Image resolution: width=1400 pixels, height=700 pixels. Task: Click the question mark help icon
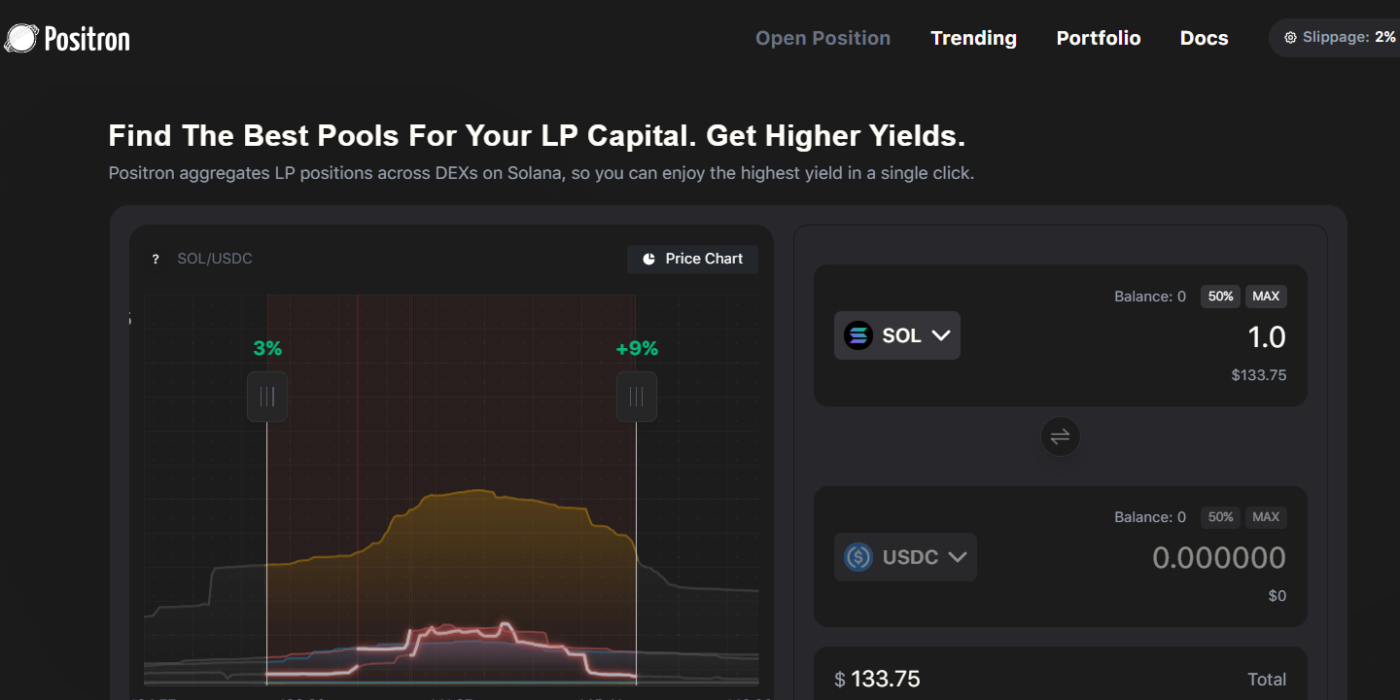(x=155, y=260)
